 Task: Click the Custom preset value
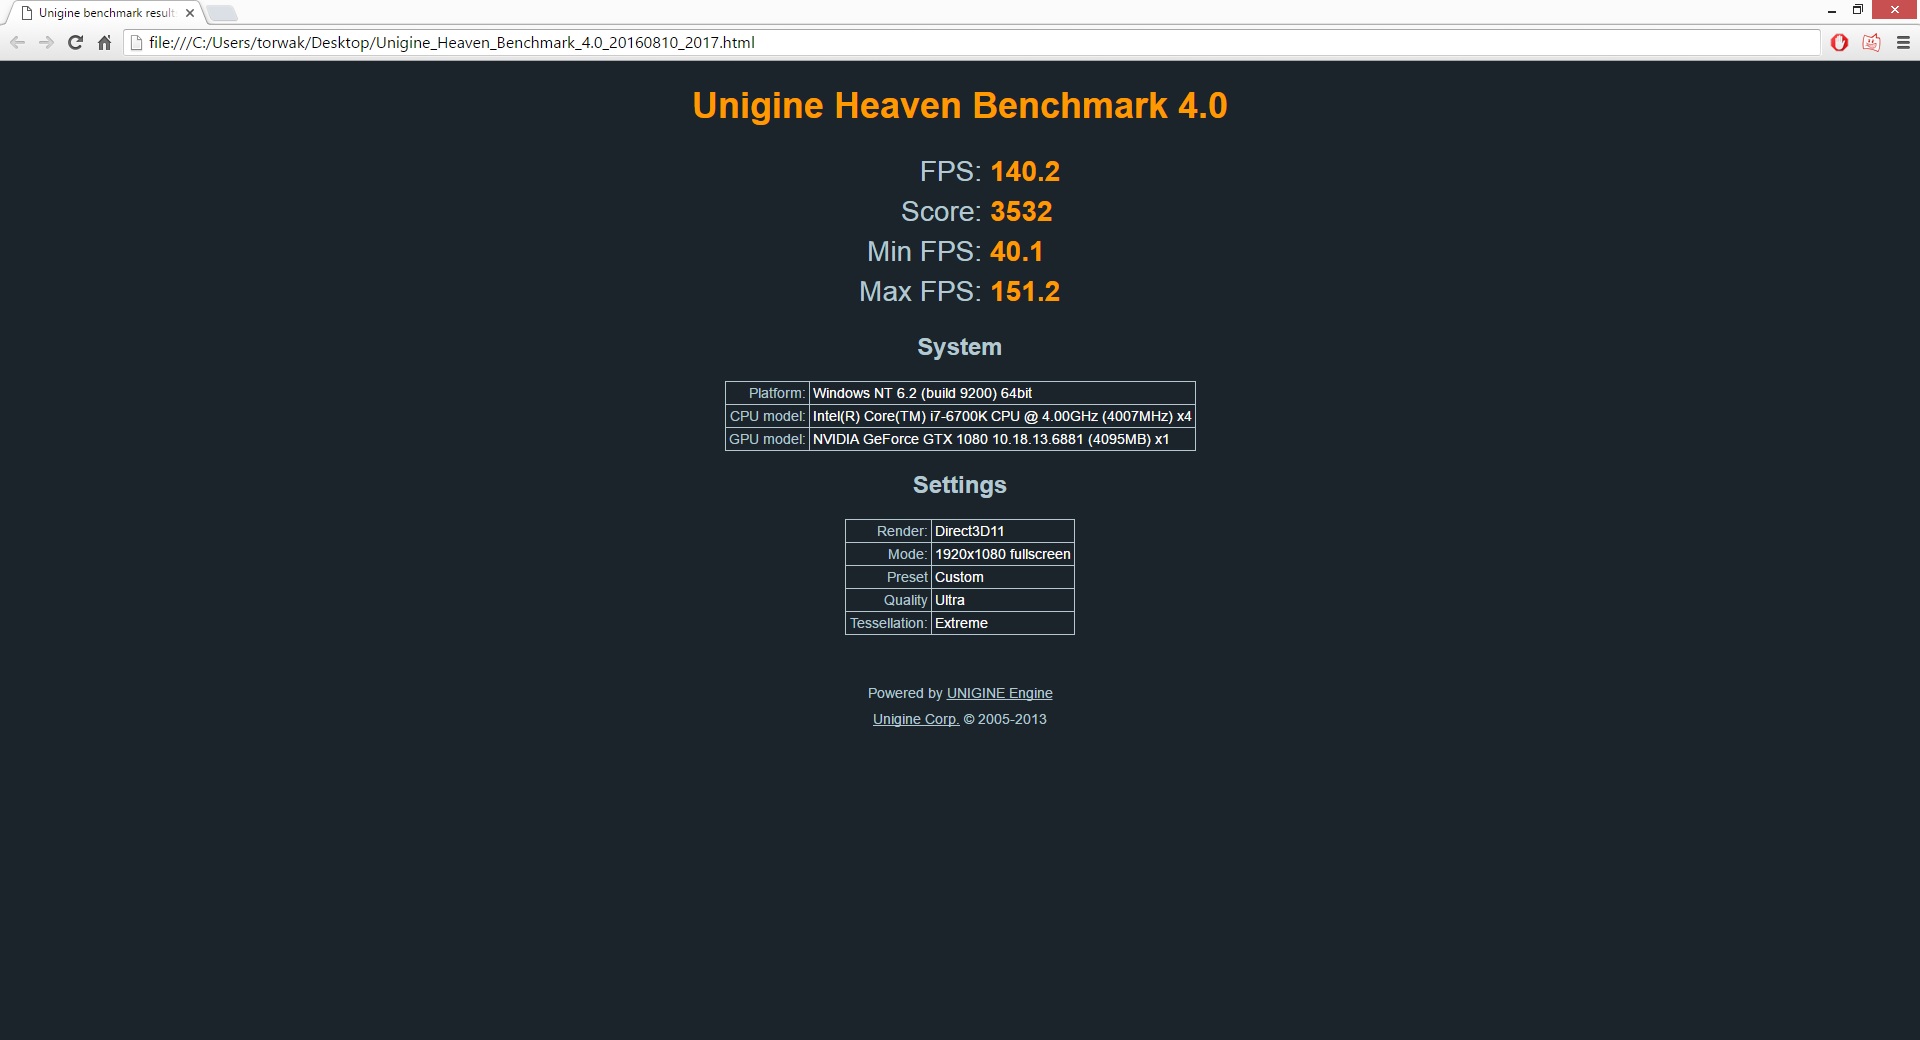[1003, 577]
